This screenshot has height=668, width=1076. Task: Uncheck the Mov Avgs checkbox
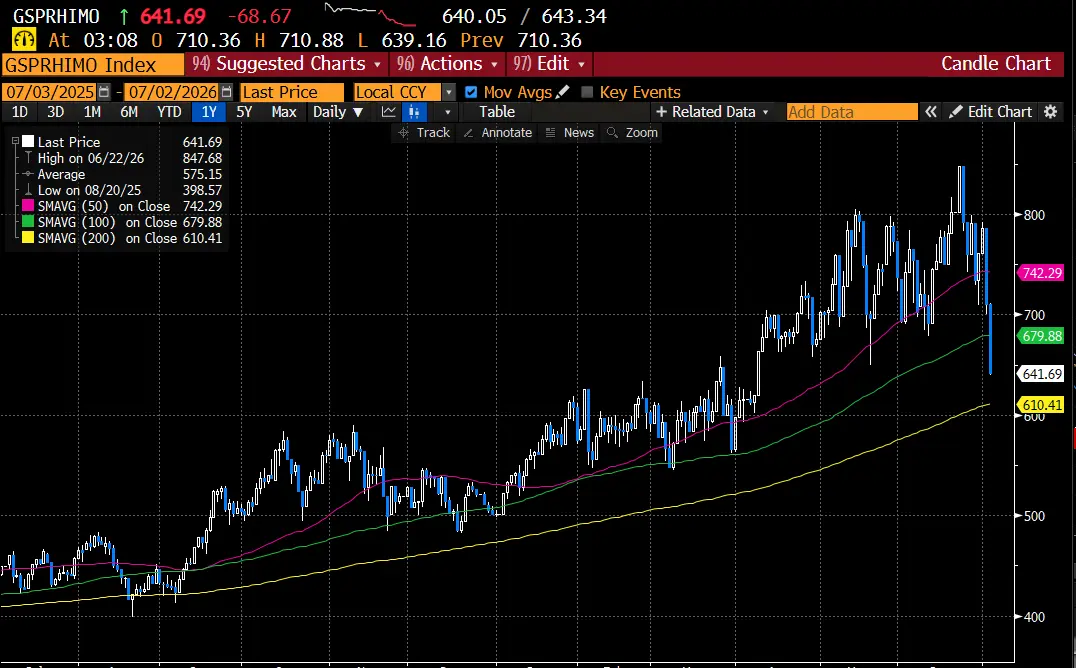[471, 92]
